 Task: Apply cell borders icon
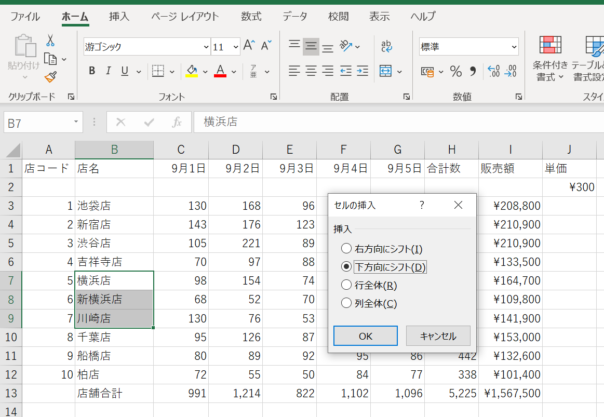tap(158, 71)
